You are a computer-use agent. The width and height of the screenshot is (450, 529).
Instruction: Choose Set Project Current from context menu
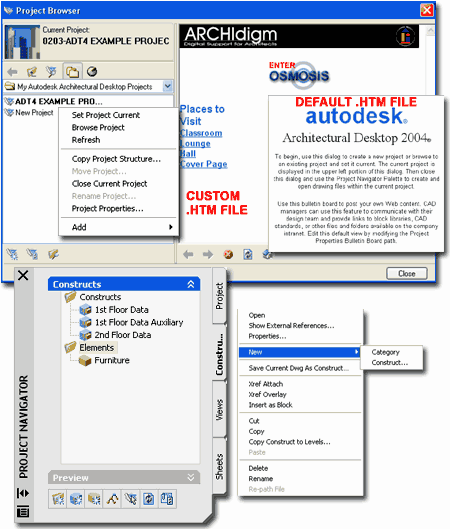pyautogui.click(x=106, y=115)
